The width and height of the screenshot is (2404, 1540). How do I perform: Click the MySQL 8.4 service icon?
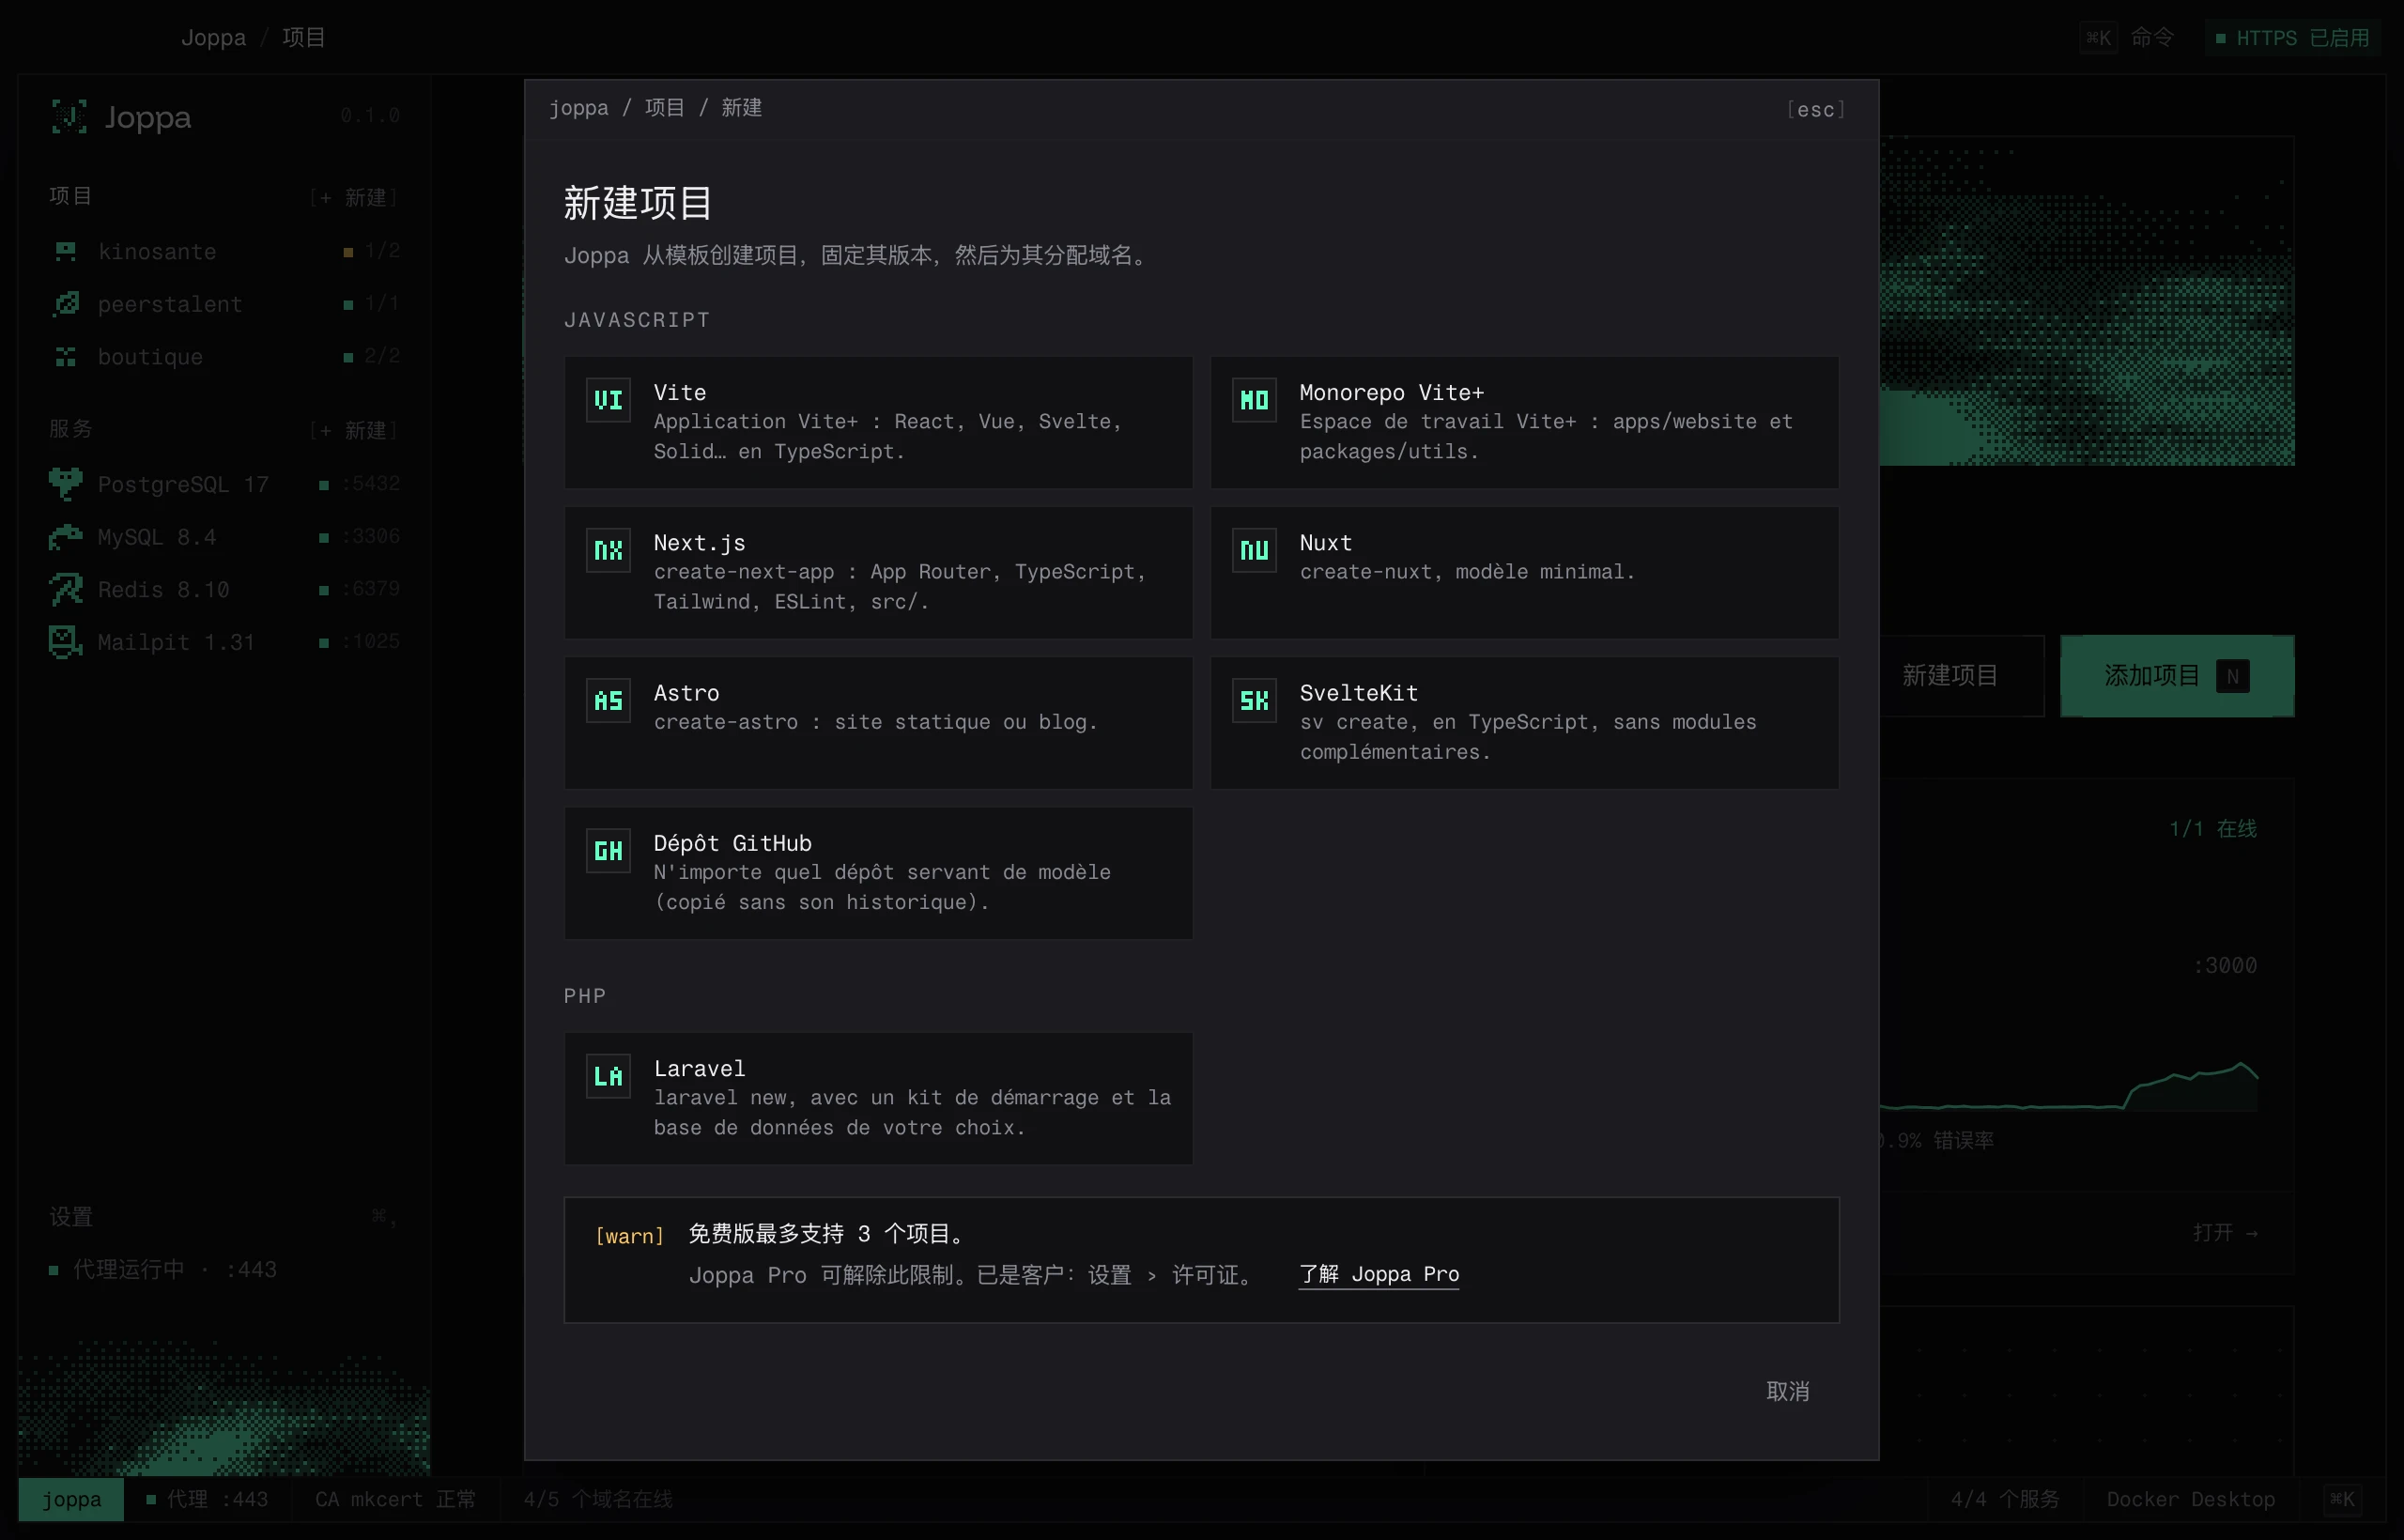coord(66,537)
